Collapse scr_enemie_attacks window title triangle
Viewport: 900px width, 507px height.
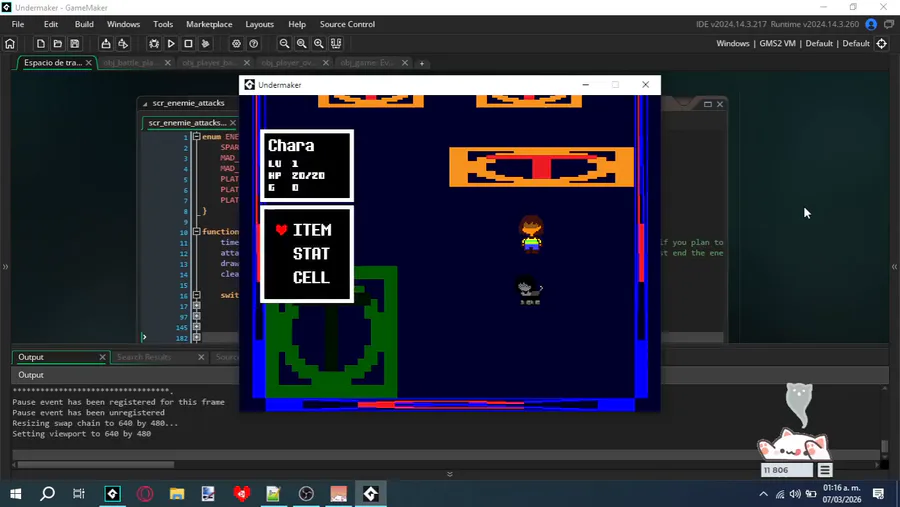[x=145, y=103]
